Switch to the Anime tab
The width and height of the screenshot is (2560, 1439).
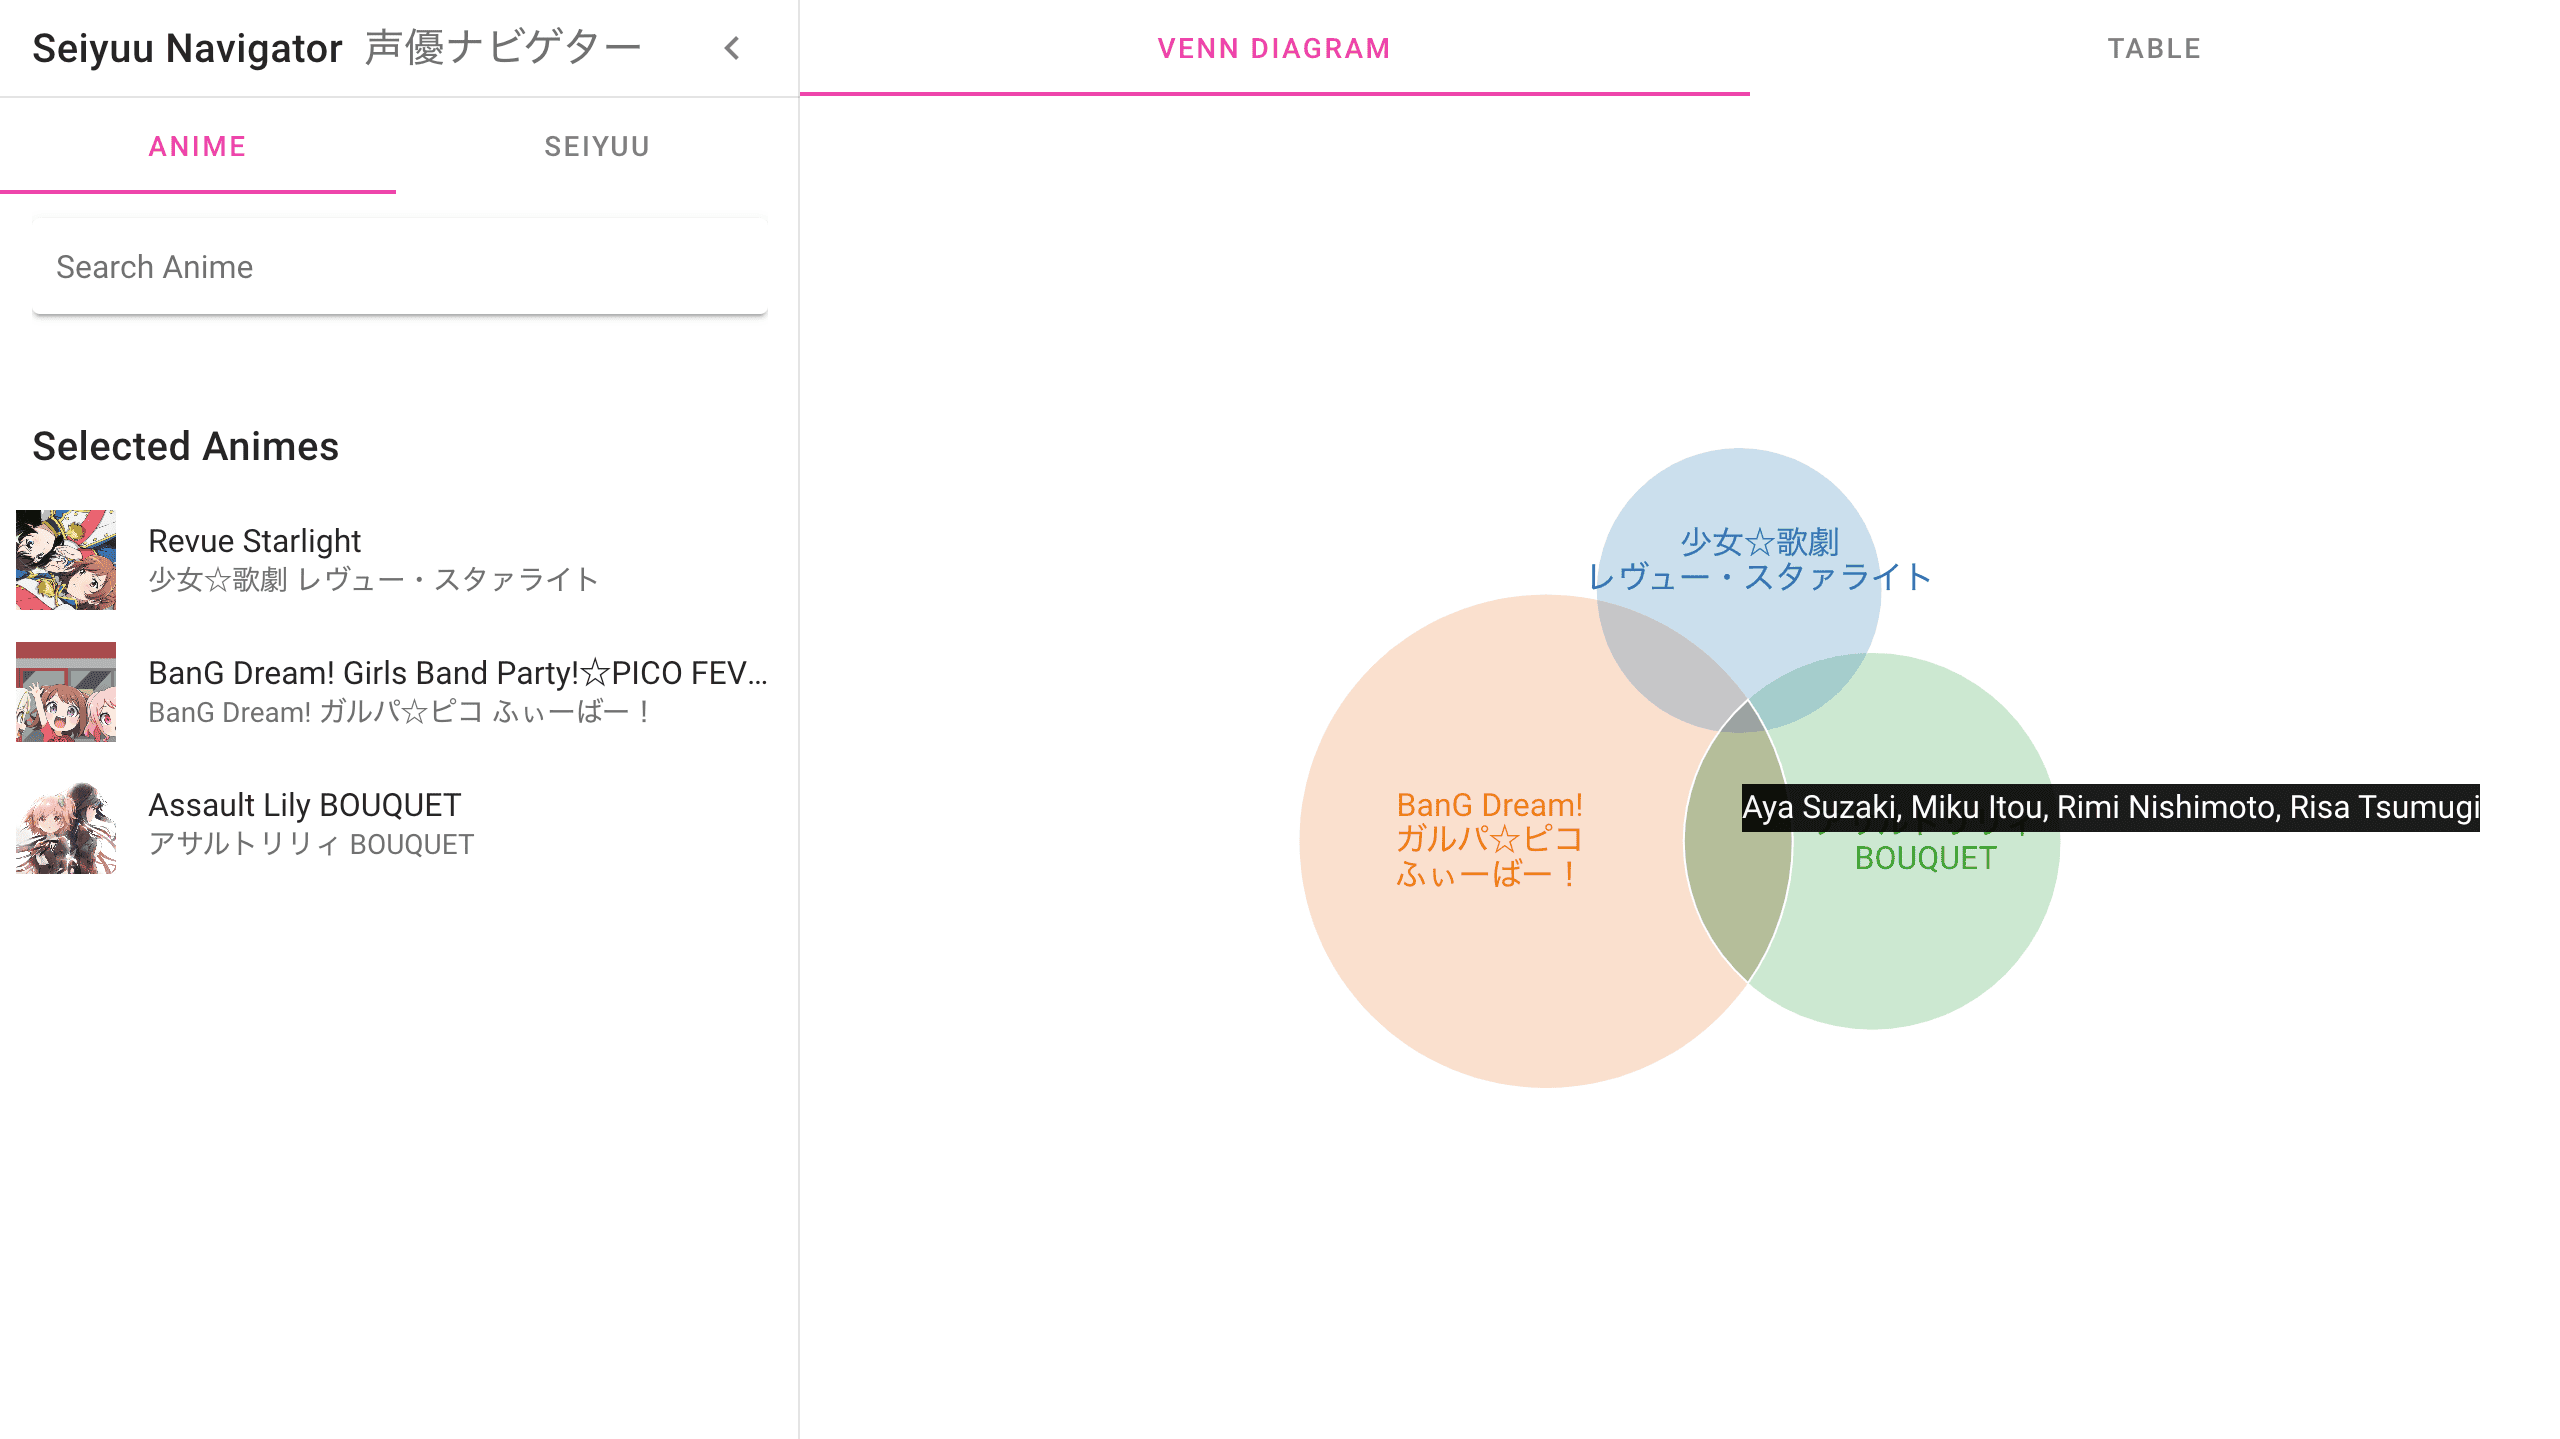[198, 146]
